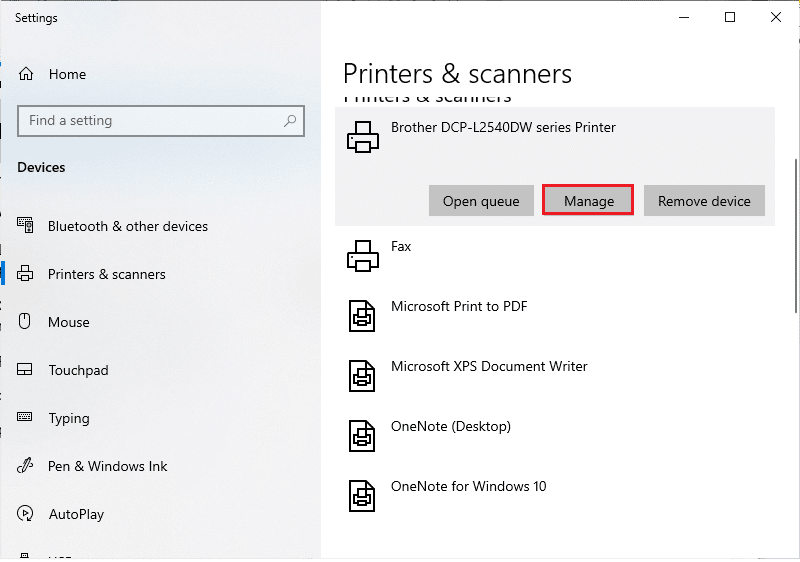
Task: Go to Bluetooth & other devices
Action: click(x=160, y=226)
